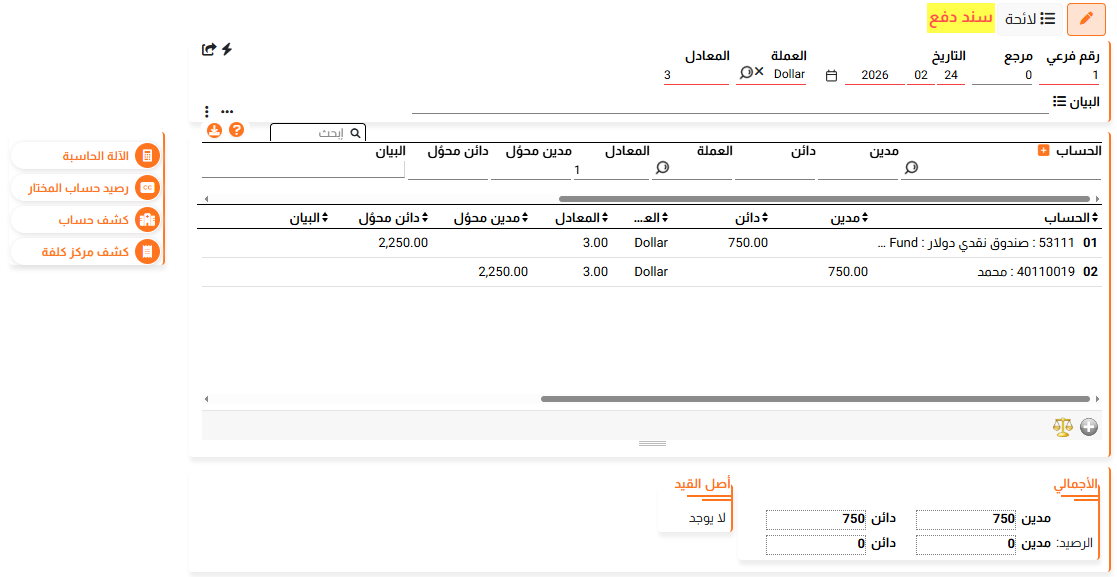The image size is (1117, 577).
Task: Open the الآلة الحاسبة calculator button
Action: 86,156
